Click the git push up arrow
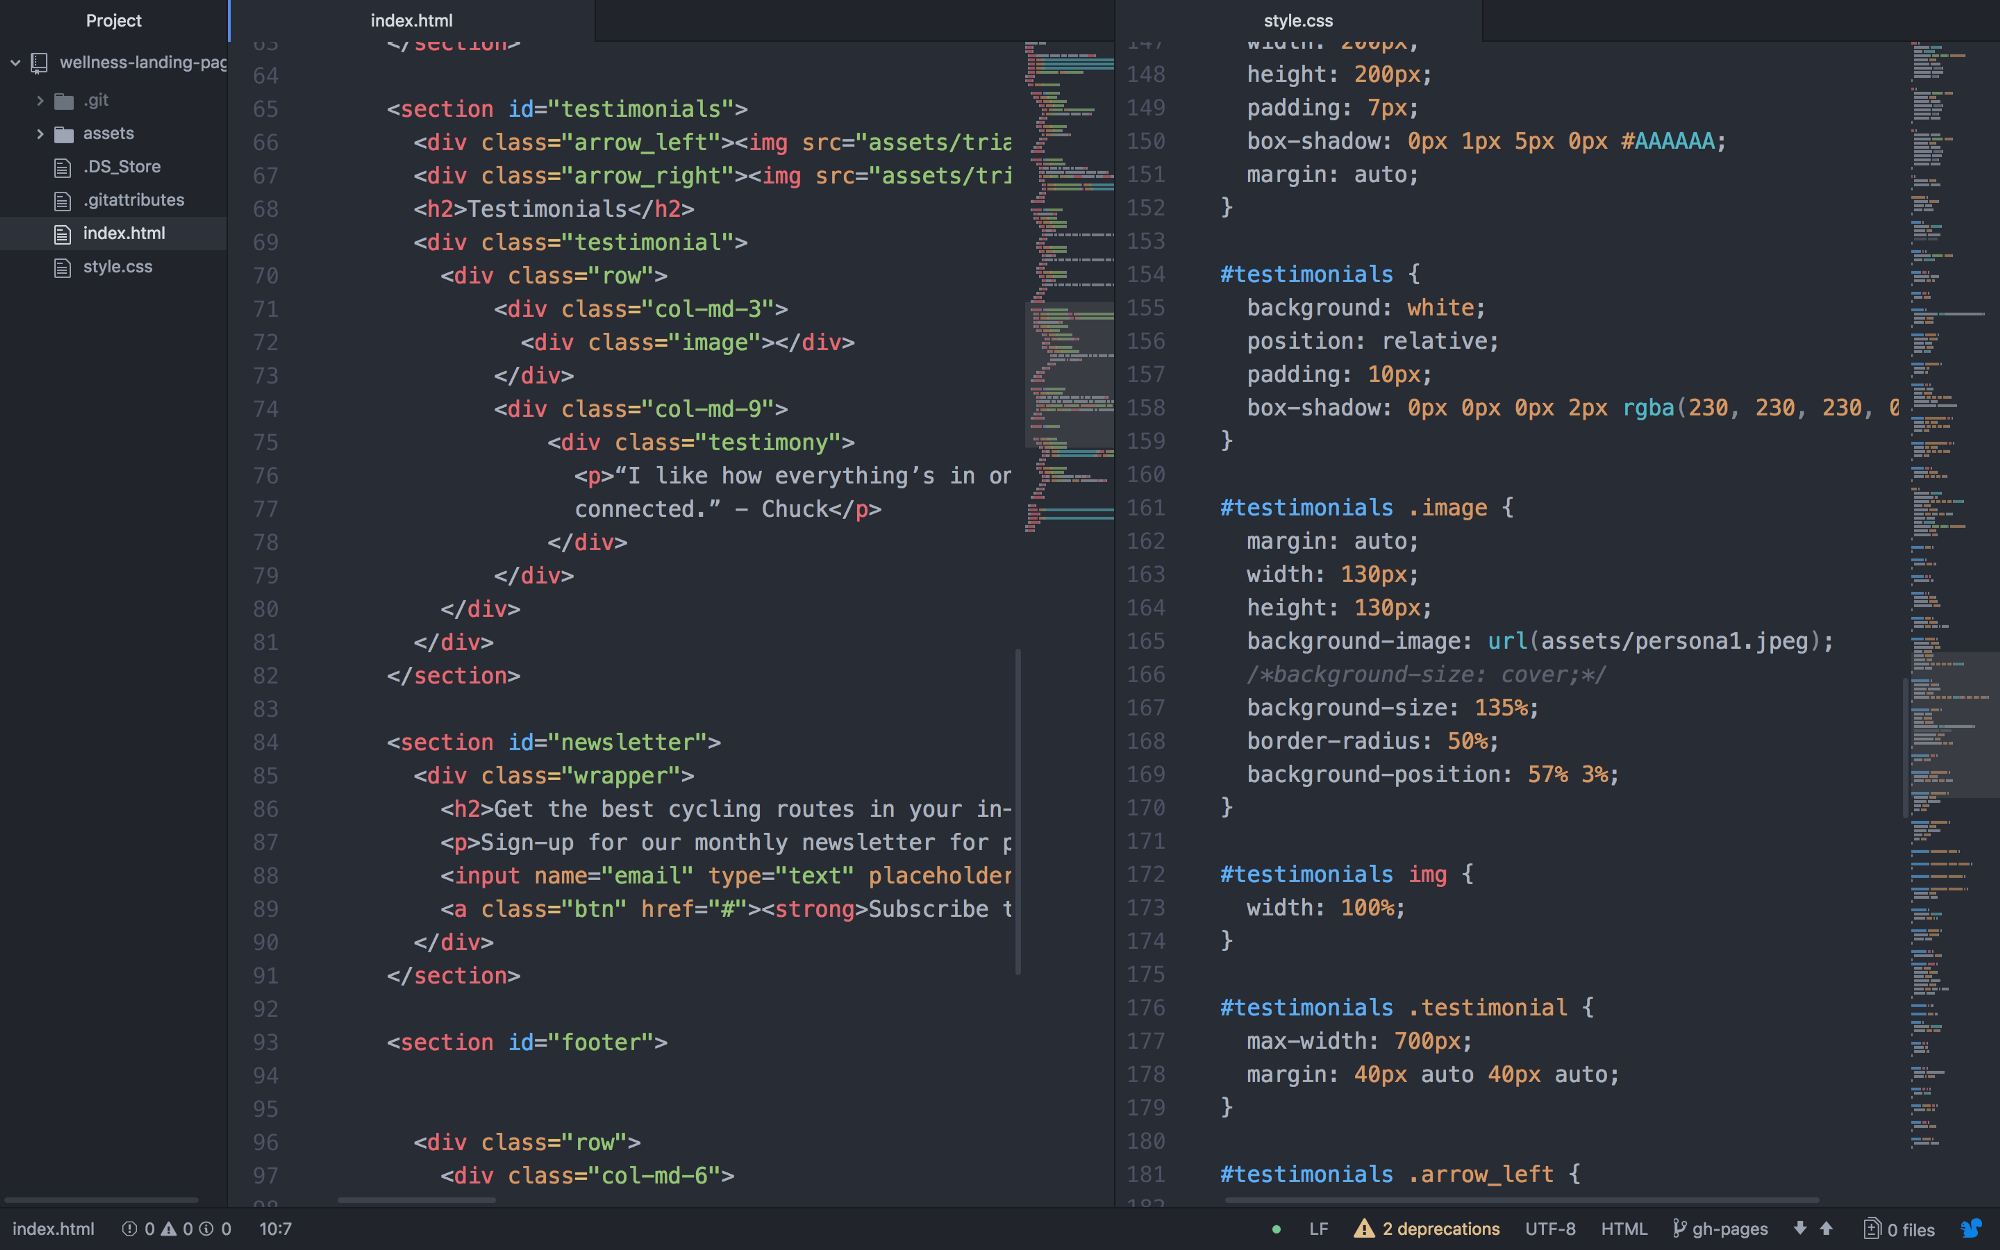The image size is (2000, 1250). (1826, 1229)
